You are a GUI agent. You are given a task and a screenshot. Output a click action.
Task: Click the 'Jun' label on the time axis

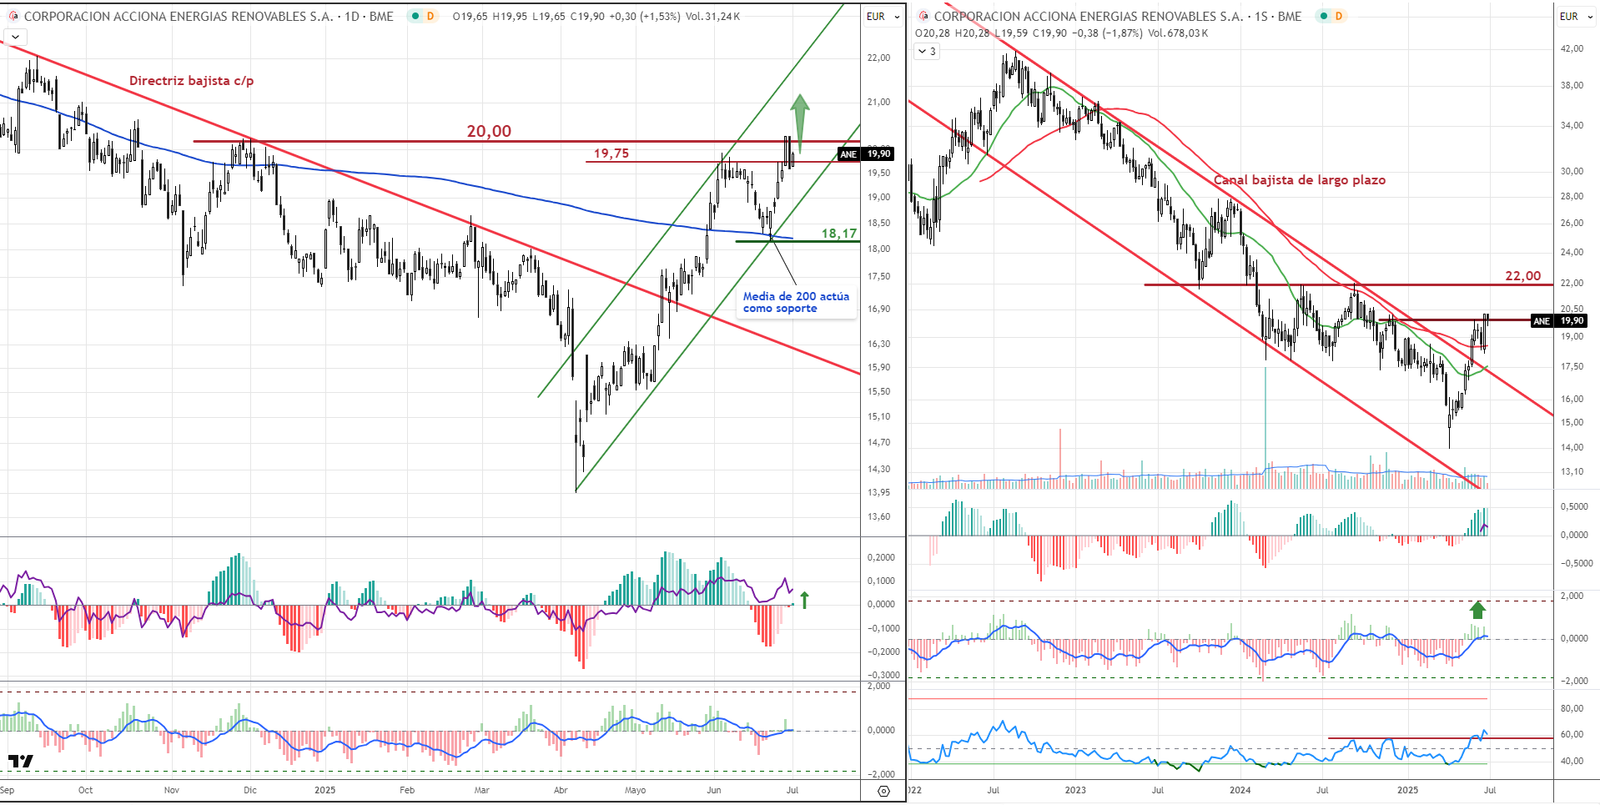(x=714, y=790)
